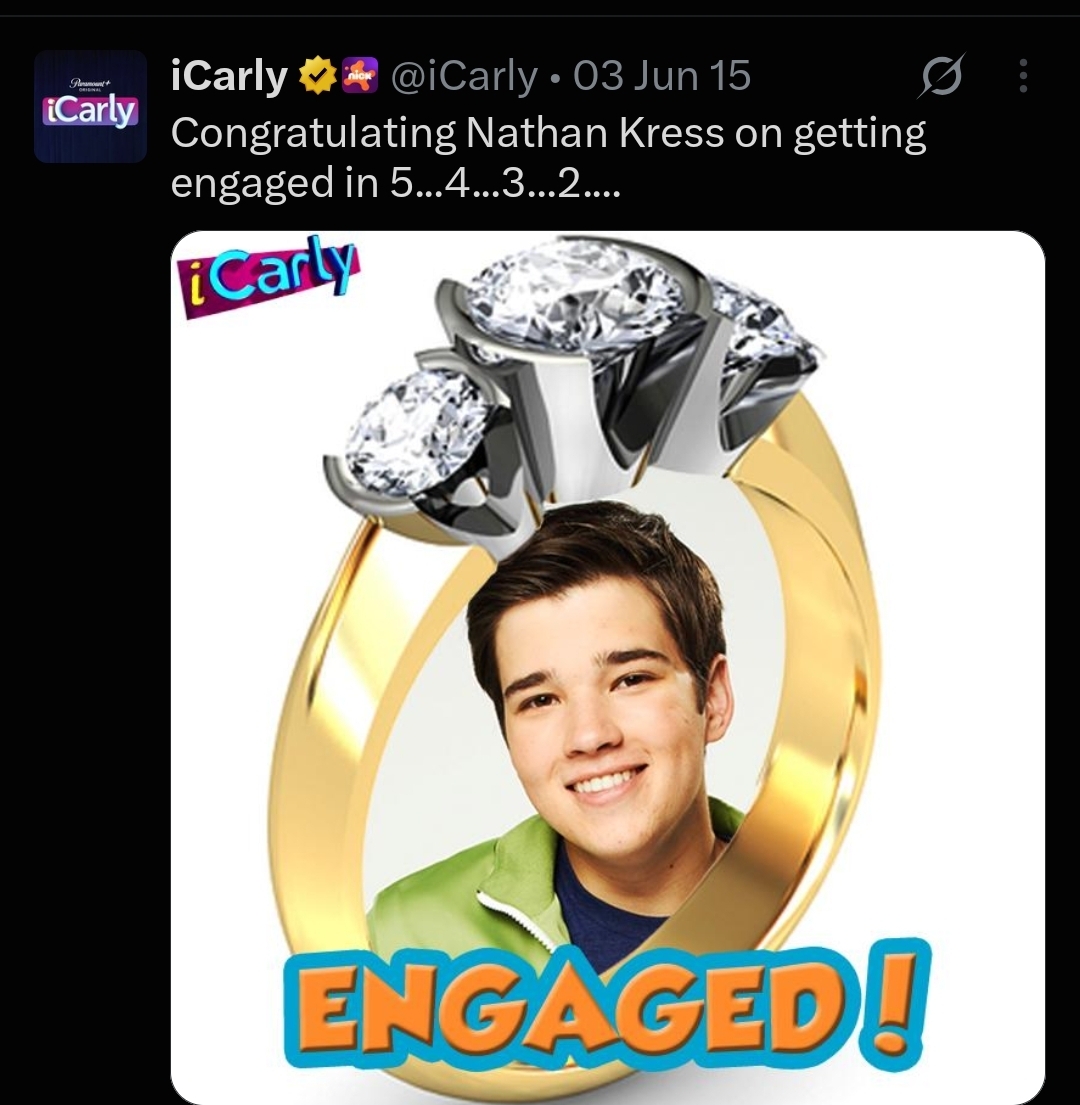Open the iCarly profile avatar
Image resolution: width=1080 pixels, height=1105 pixels.
pyautogui.click(x=90, y=106)
